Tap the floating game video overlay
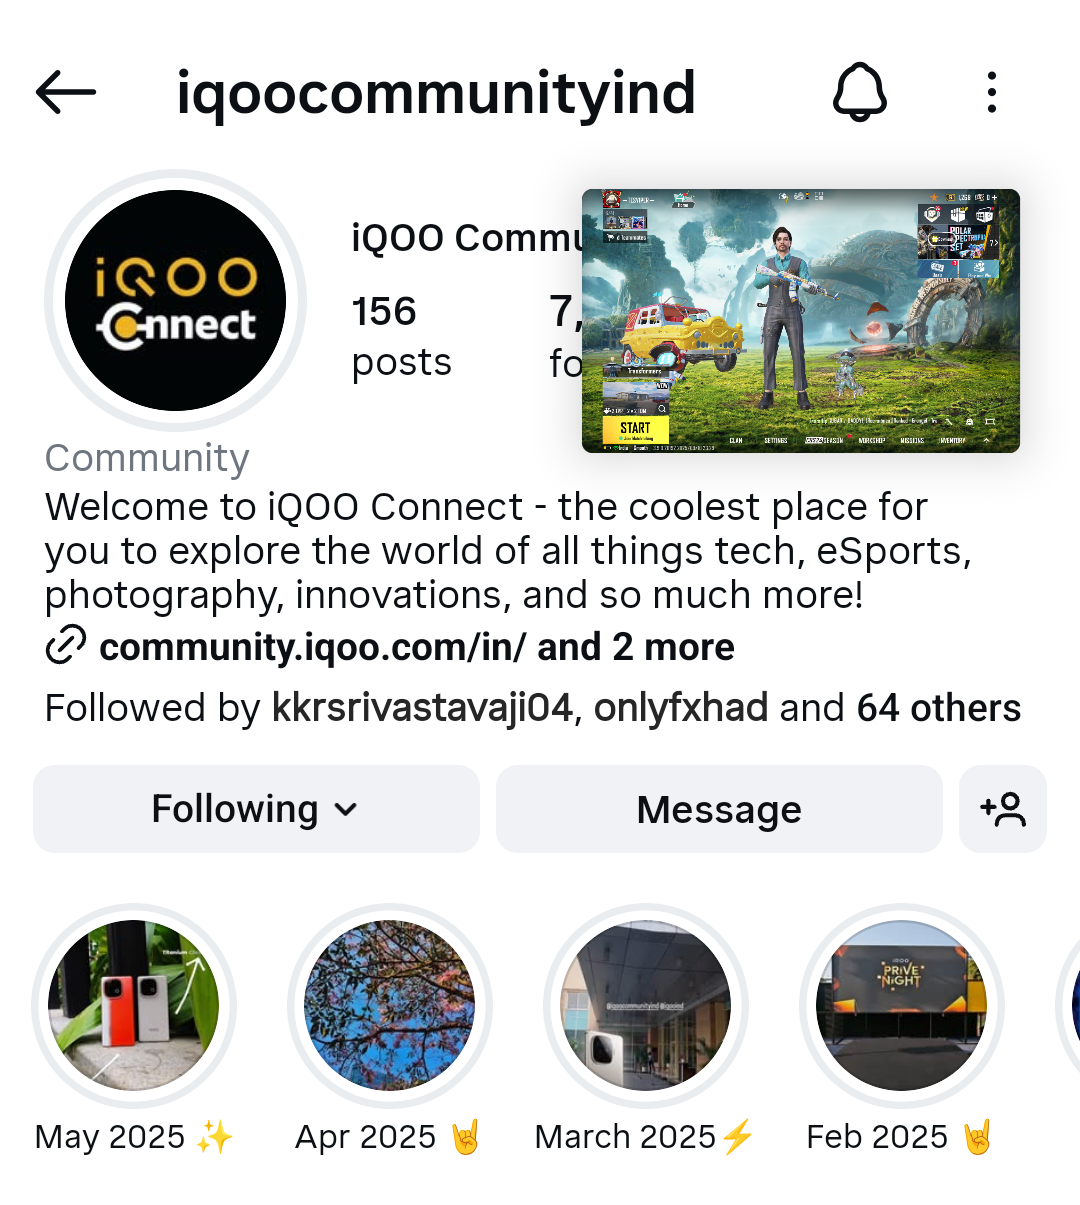1080x1205 pixels. pyautogui.click(x=801, y=321)
